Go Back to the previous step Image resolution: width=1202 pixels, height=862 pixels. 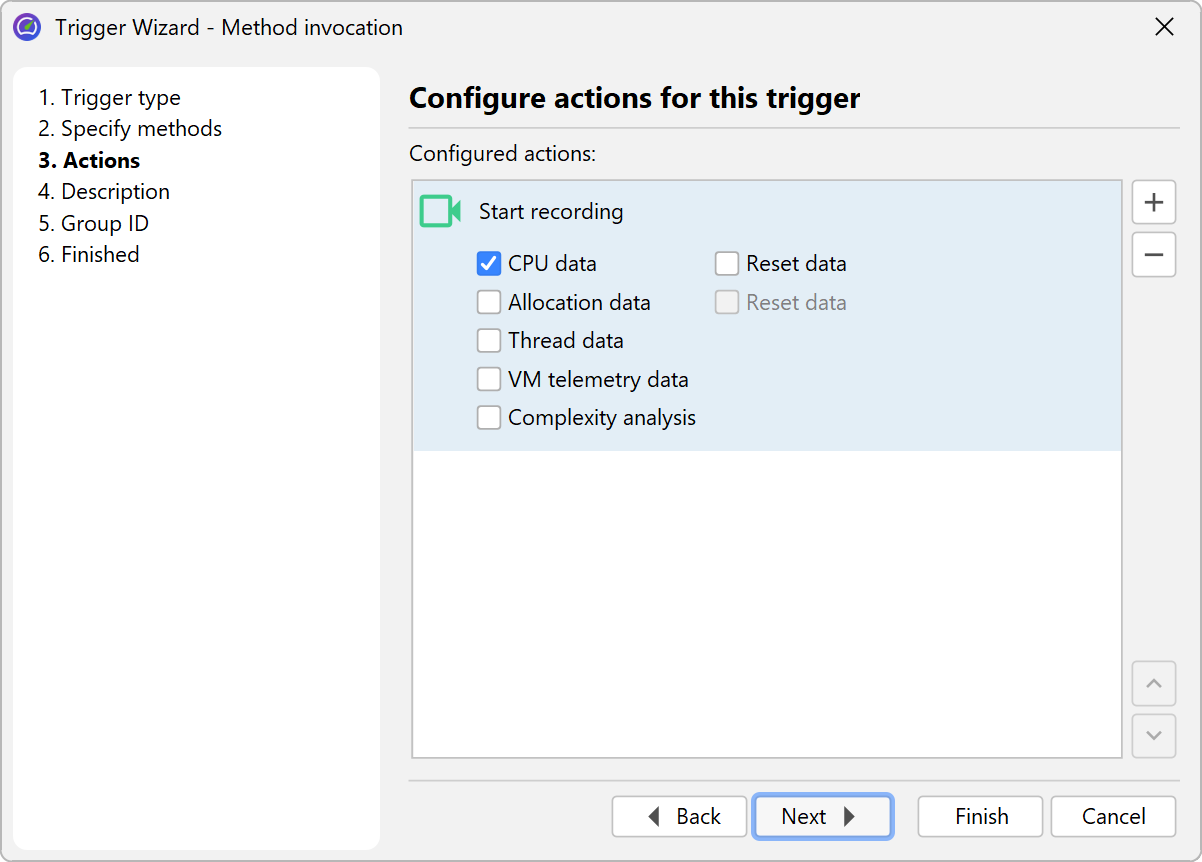pos(680,817)
